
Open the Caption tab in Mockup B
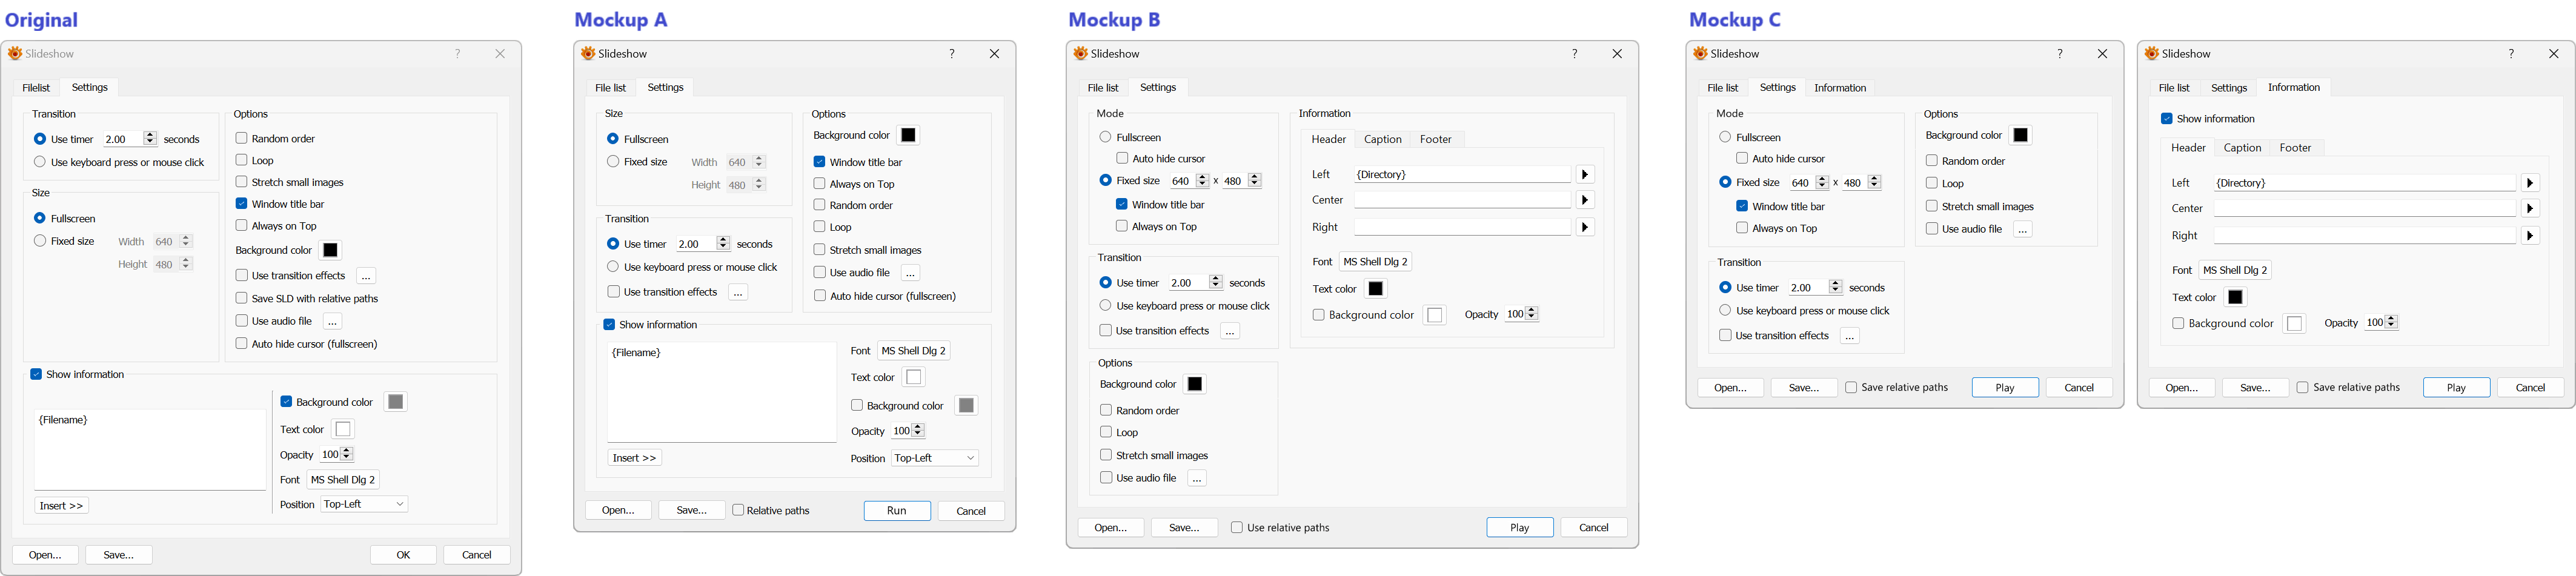click(1382, 140)
